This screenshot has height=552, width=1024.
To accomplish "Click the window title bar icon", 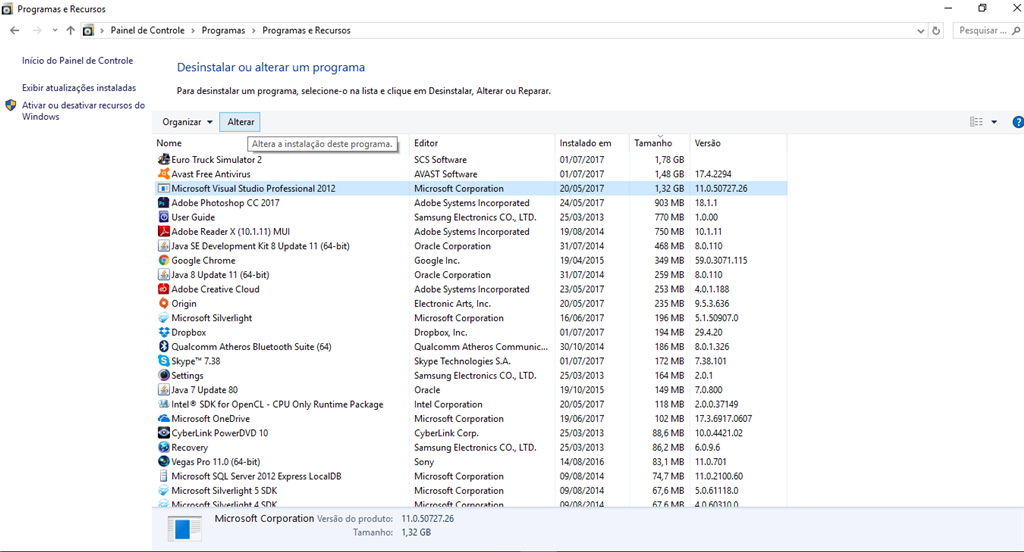I will pyautogui.click(x=7, y=9).
